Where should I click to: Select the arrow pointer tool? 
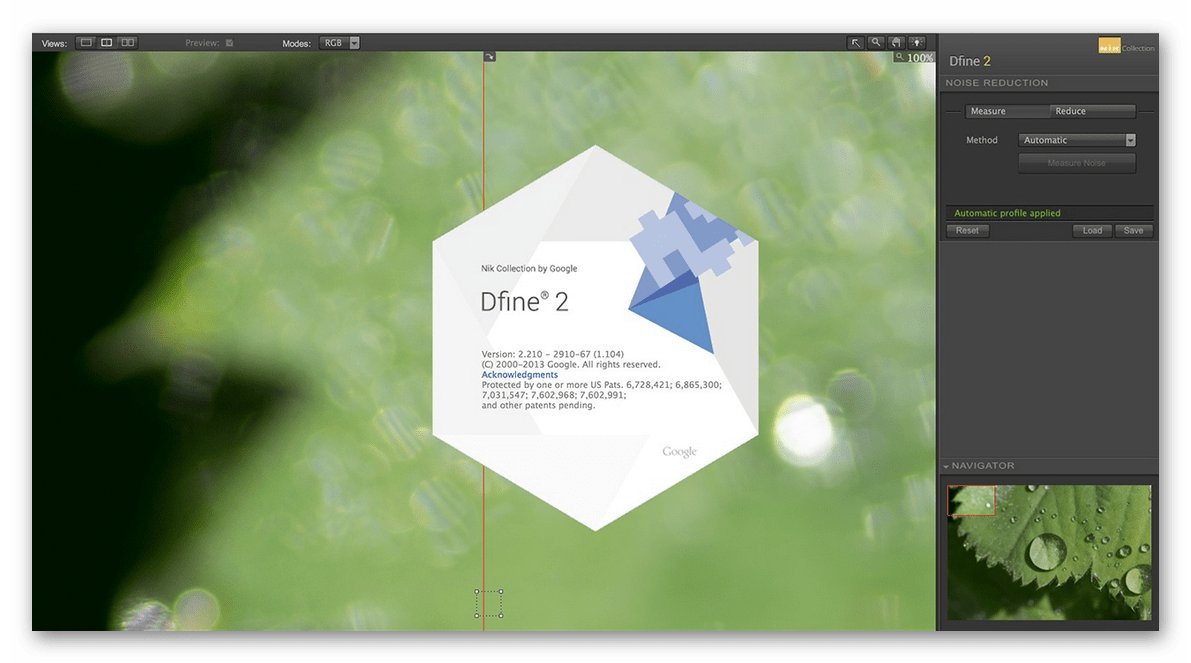pos(856,43)
